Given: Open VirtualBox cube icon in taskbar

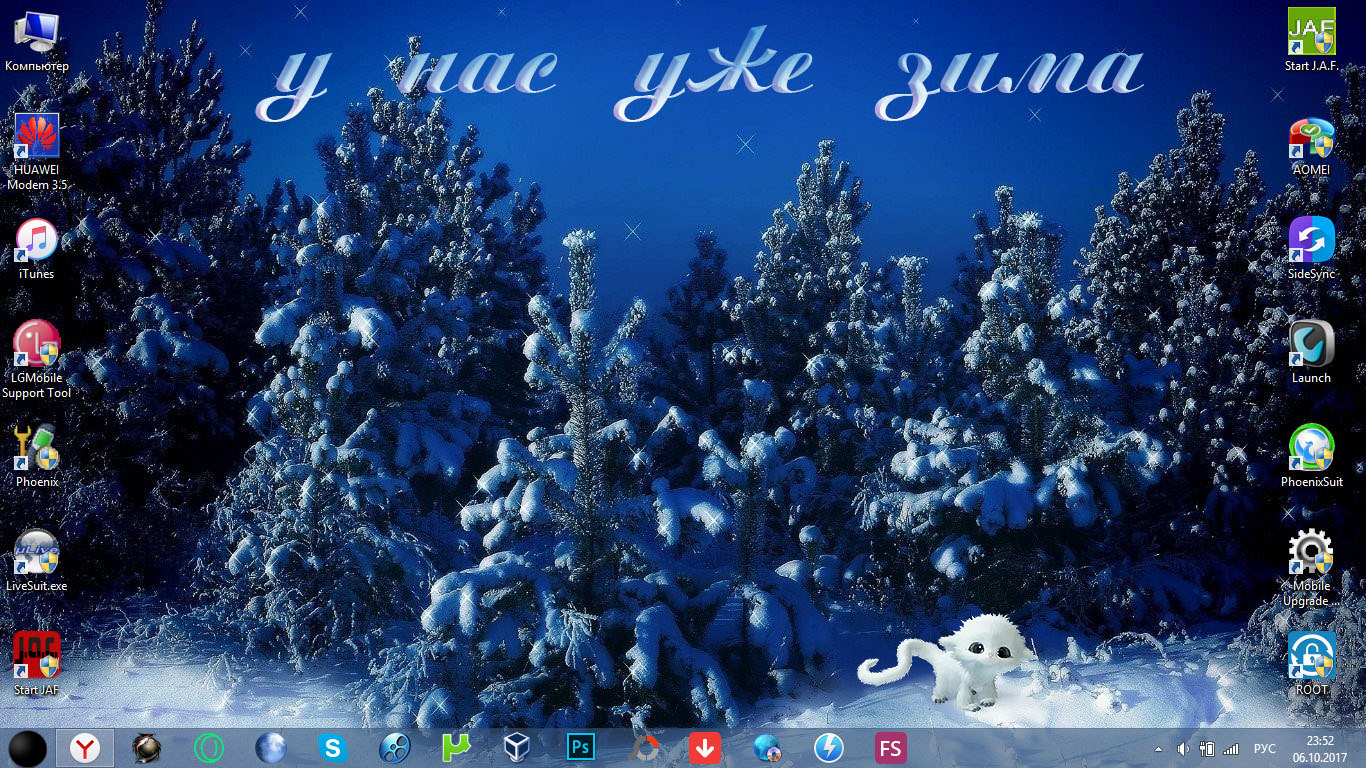Looking at the screenshot, I should pyautogui.click(x=517, y=748).
